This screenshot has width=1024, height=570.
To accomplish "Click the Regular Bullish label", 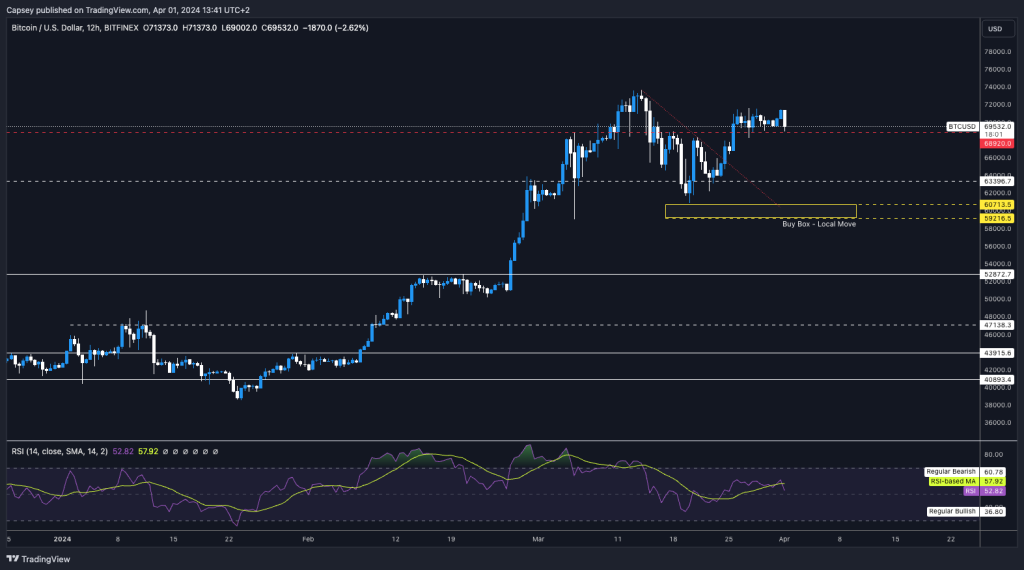I will click(951, 511).
